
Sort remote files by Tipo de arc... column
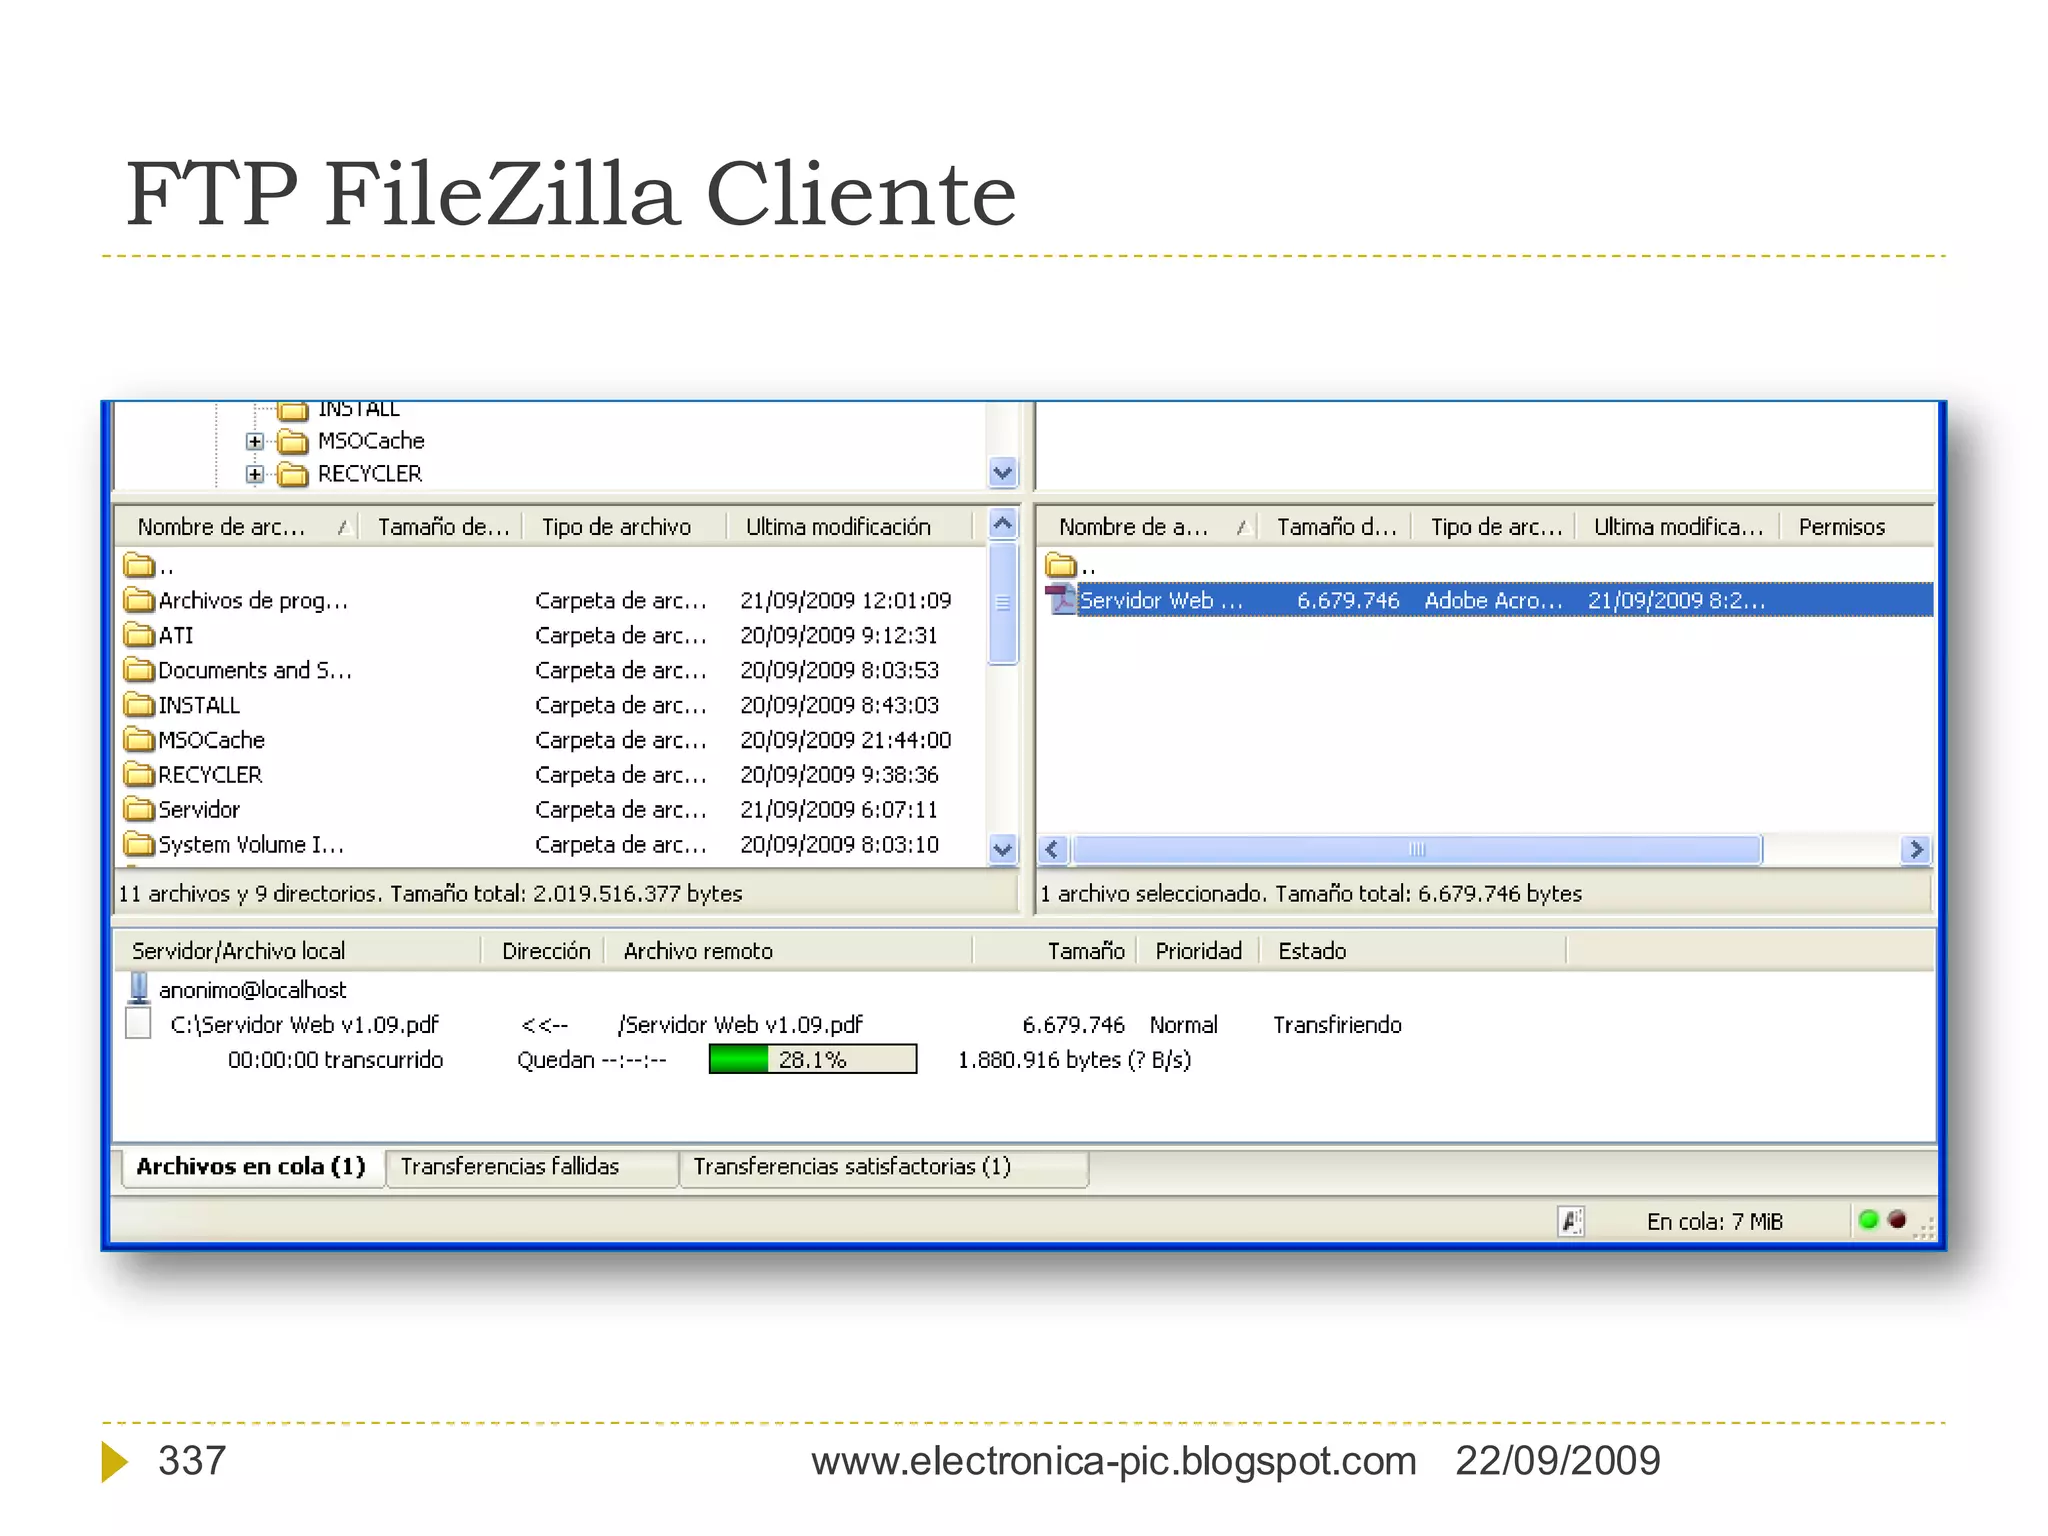(1494, 527)
